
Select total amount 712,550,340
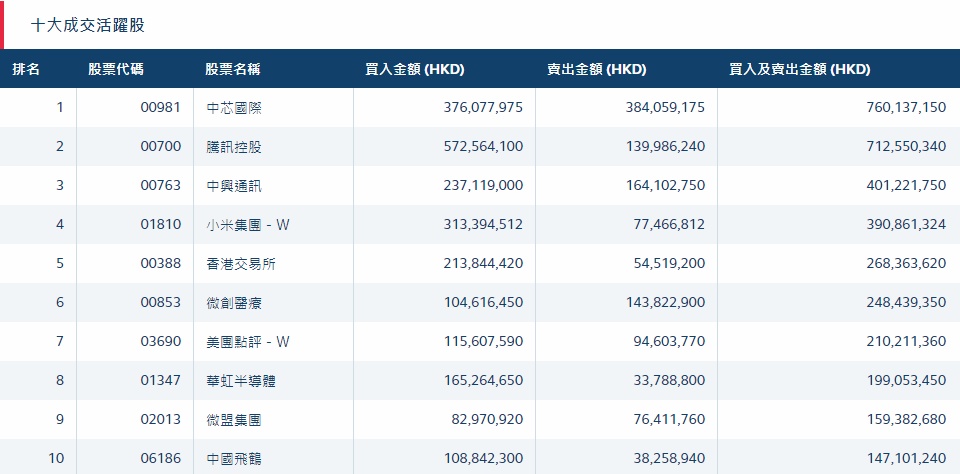906,146
